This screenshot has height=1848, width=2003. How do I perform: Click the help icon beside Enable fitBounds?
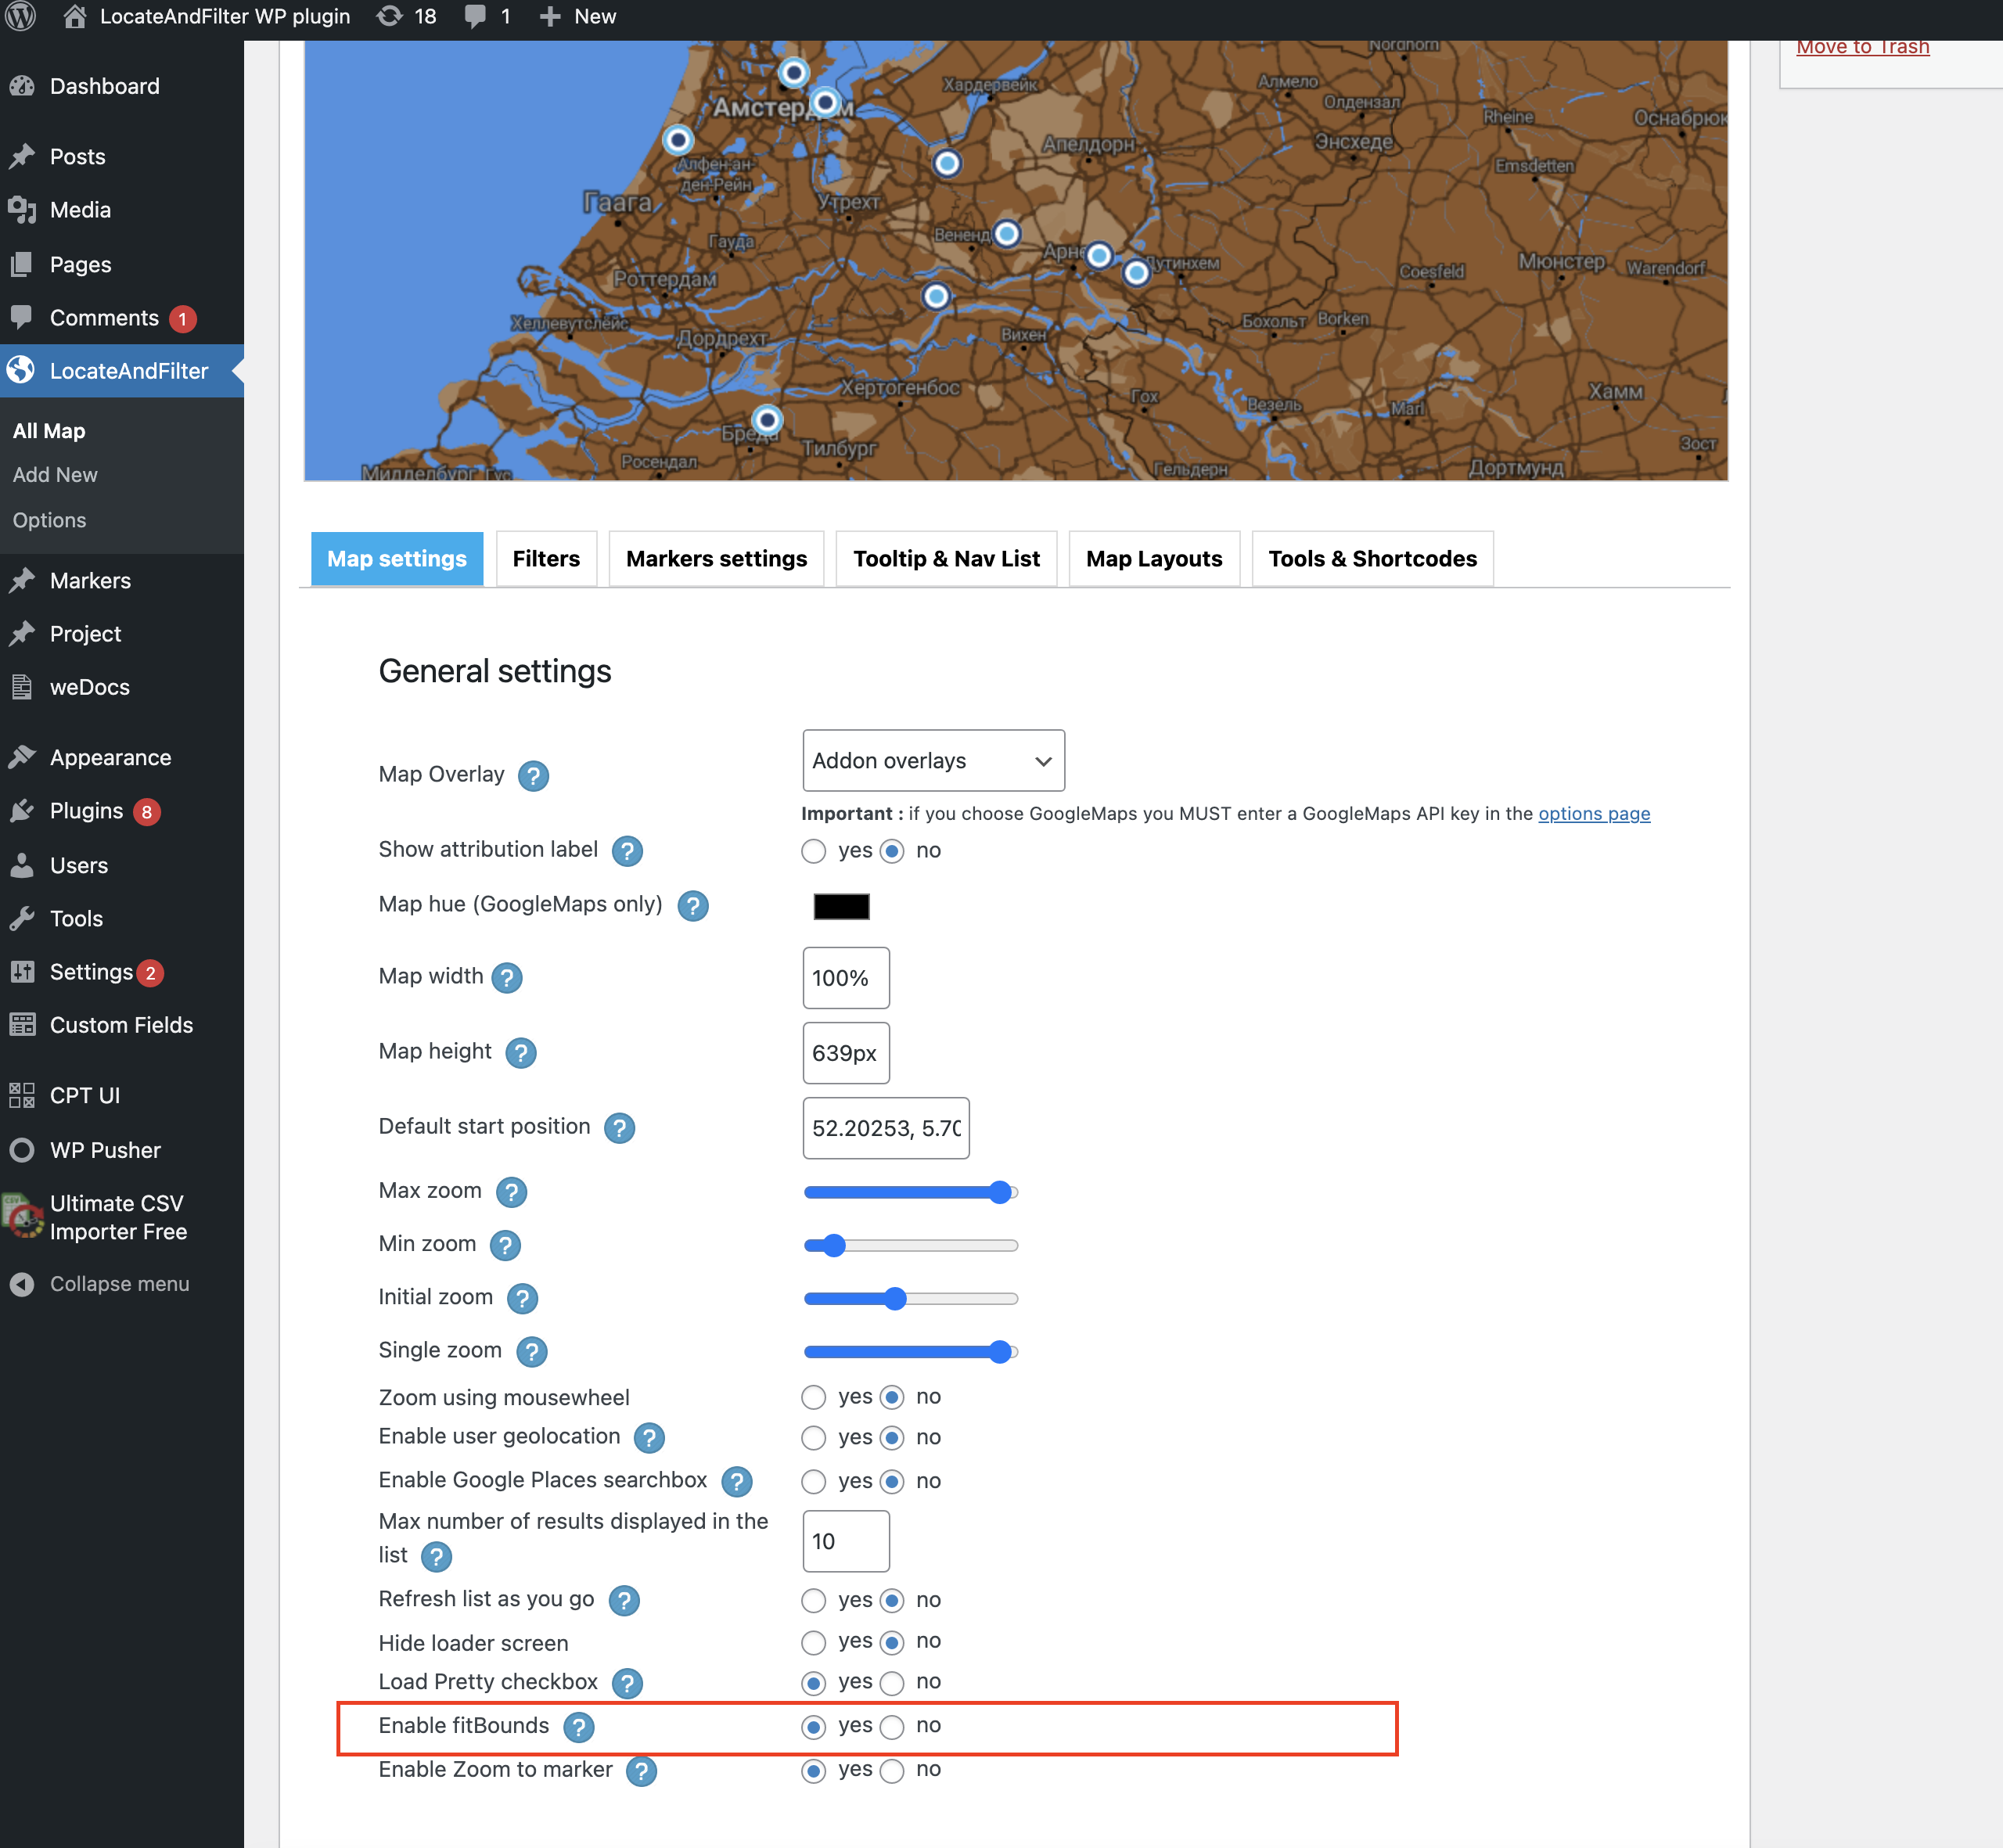point(578,1727)
